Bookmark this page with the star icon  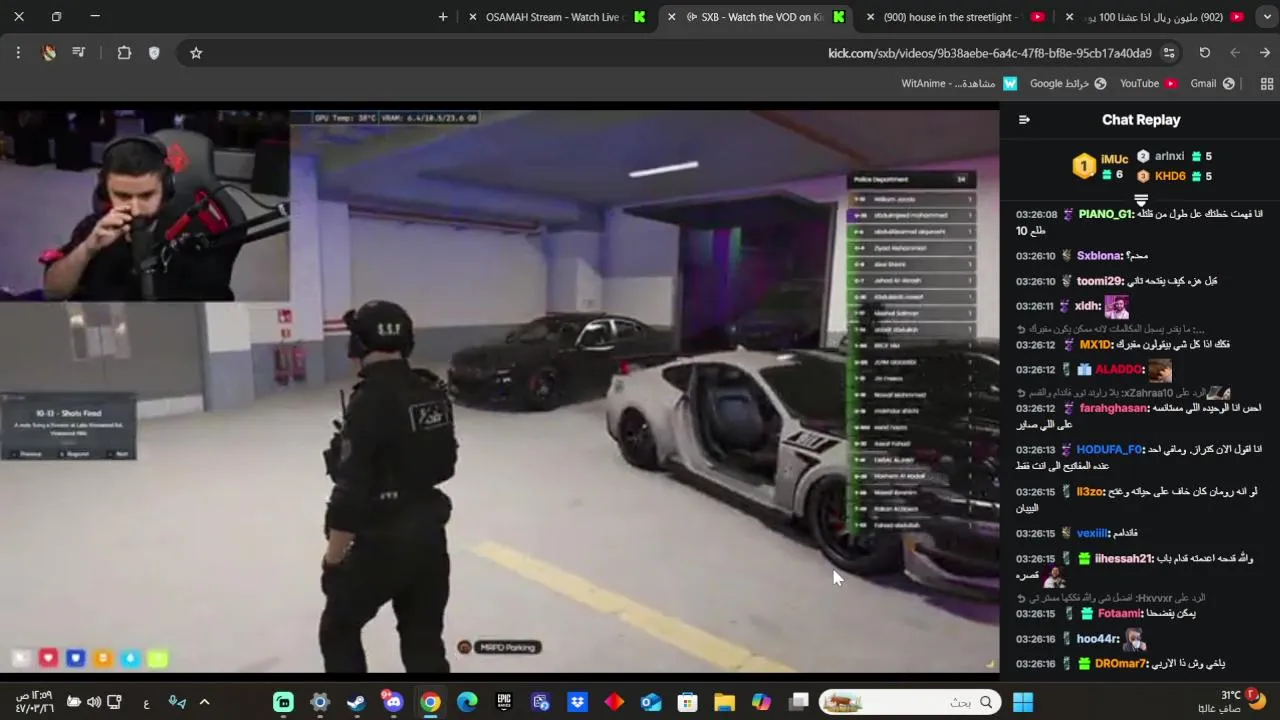(x=196, y=53)
